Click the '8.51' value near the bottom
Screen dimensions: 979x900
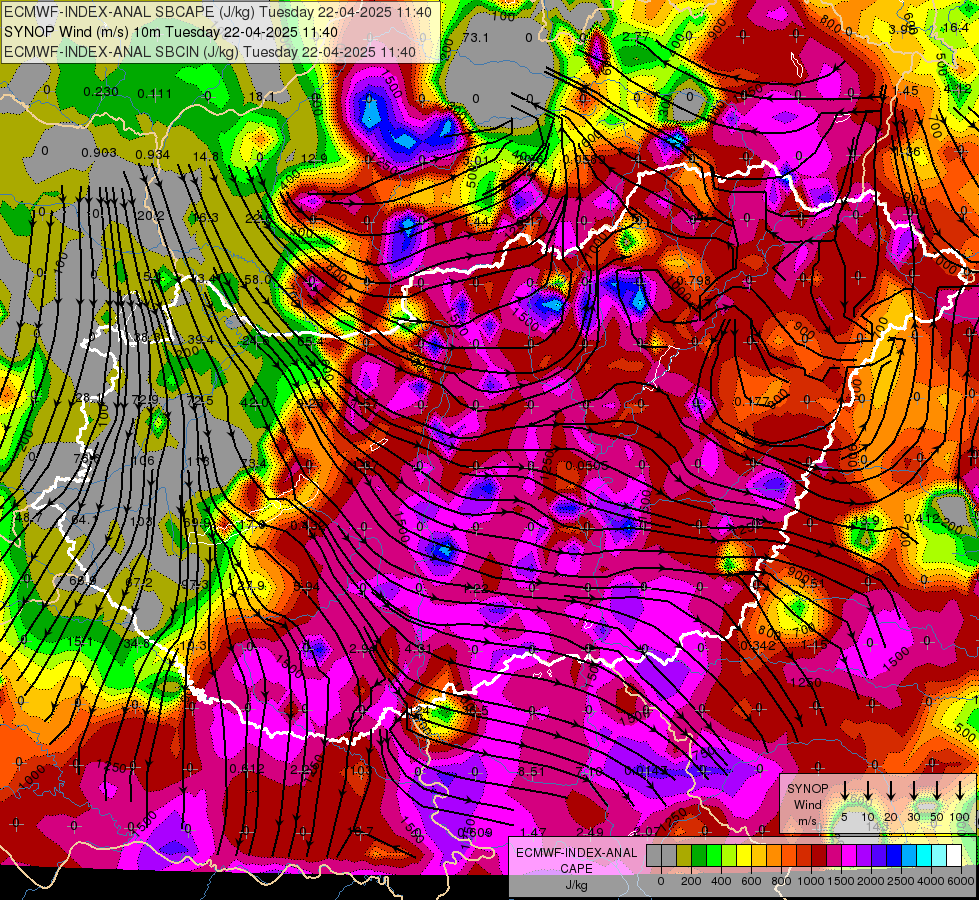[531, 771]
